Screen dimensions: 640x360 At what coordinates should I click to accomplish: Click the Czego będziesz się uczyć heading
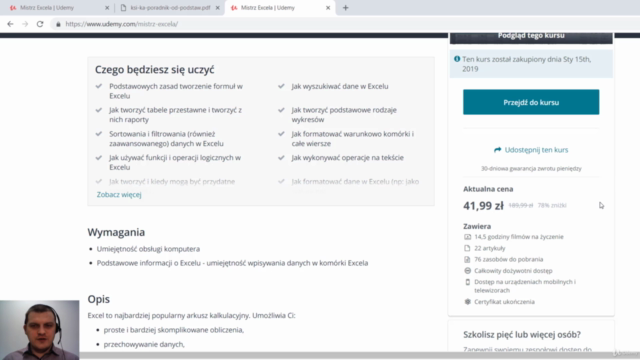(155, 70)
